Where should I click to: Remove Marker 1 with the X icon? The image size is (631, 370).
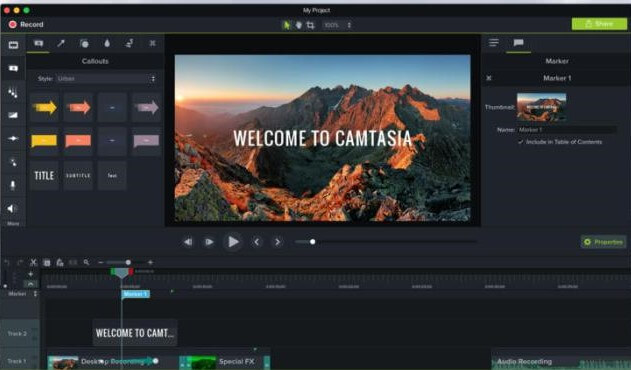(x=489, y=78)
